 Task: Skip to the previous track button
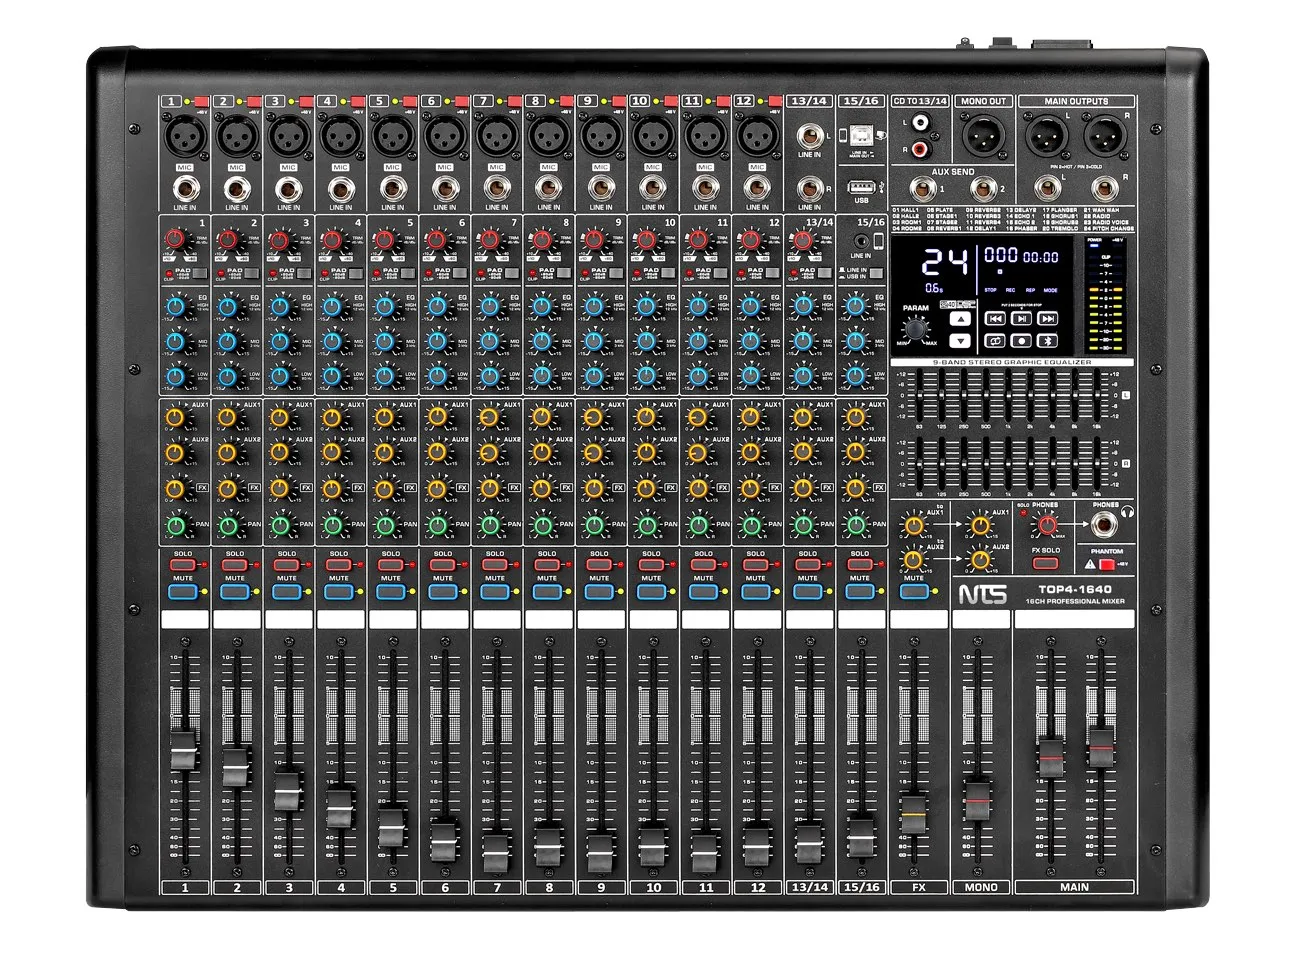[x=995, y=319]
